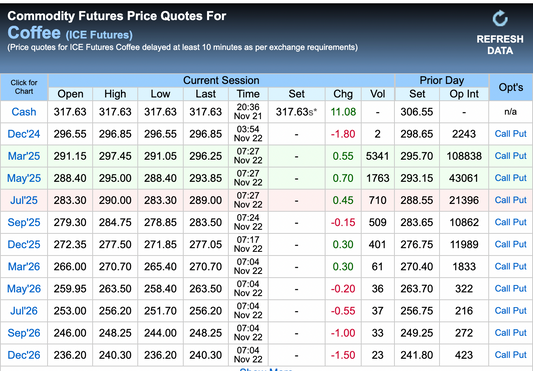
Task: Click the circular refresh arrow icon
Action: tap(500, 18)
